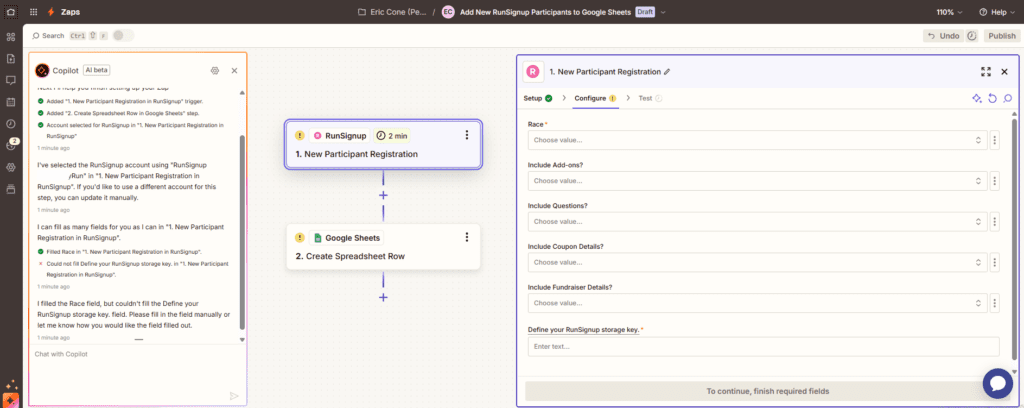Screen dimensions: 1024x408
Task: Click the sparkles icon above Copilot sidebar button
Action: click(x=10, y=385)
